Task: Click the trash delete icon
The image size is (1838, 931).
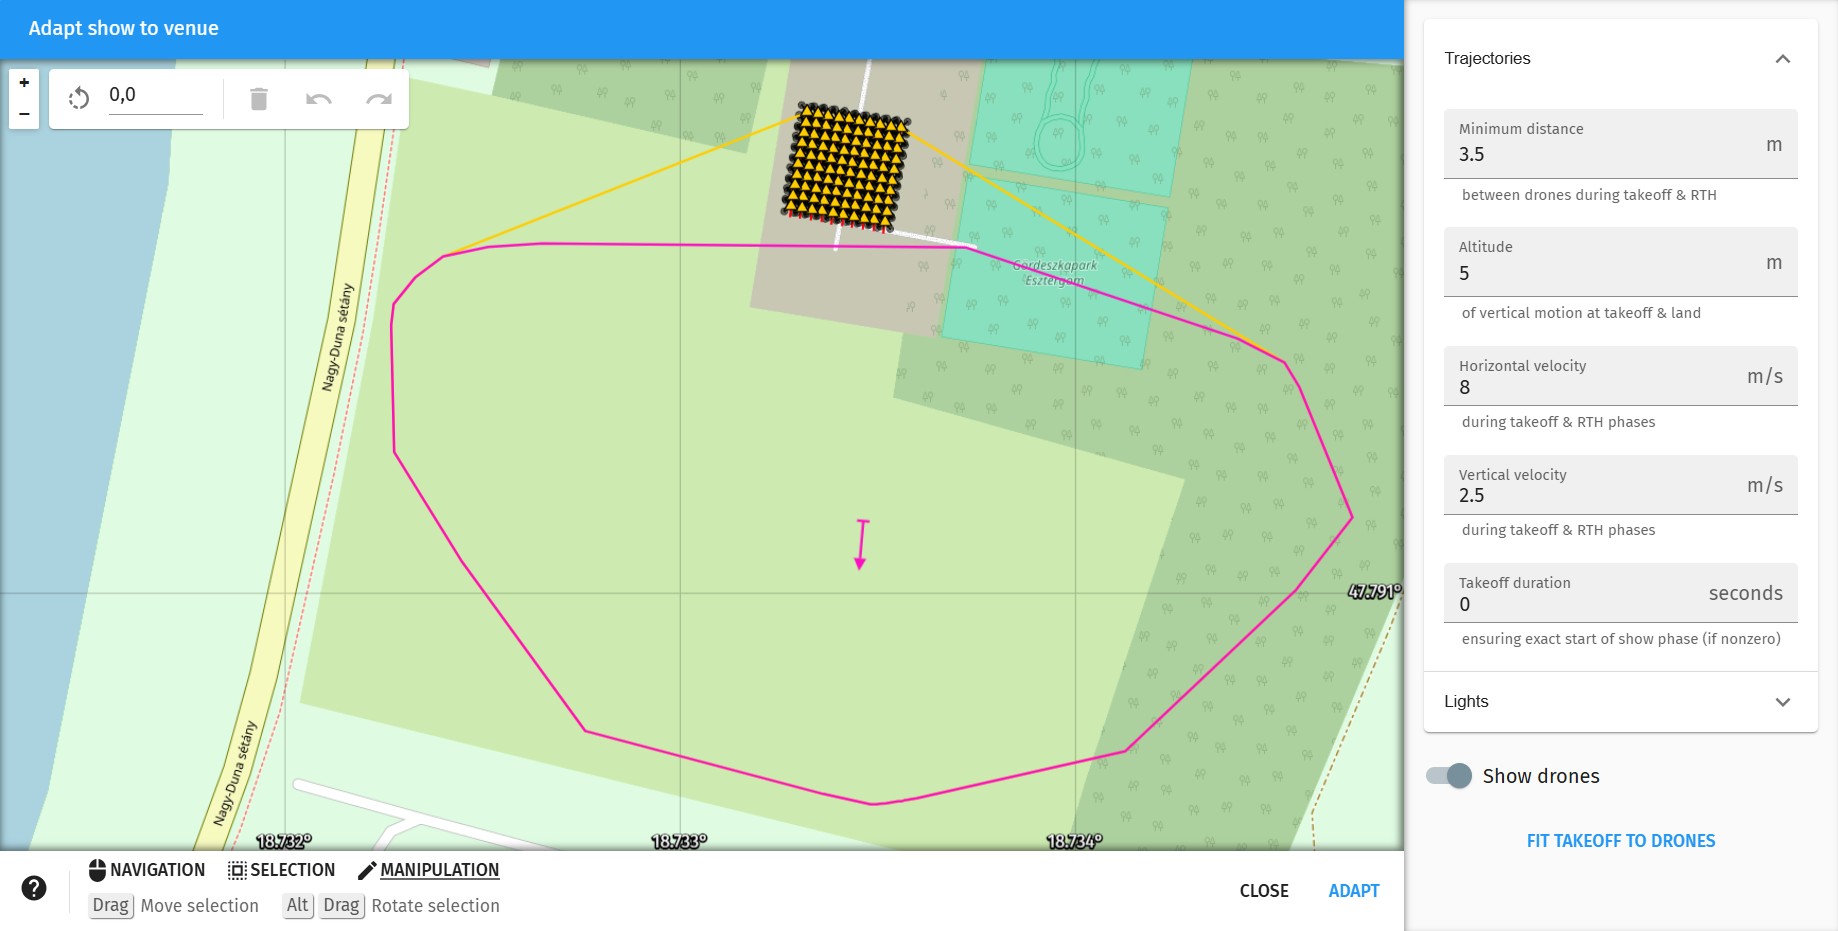Action: (x=259, y=99)
